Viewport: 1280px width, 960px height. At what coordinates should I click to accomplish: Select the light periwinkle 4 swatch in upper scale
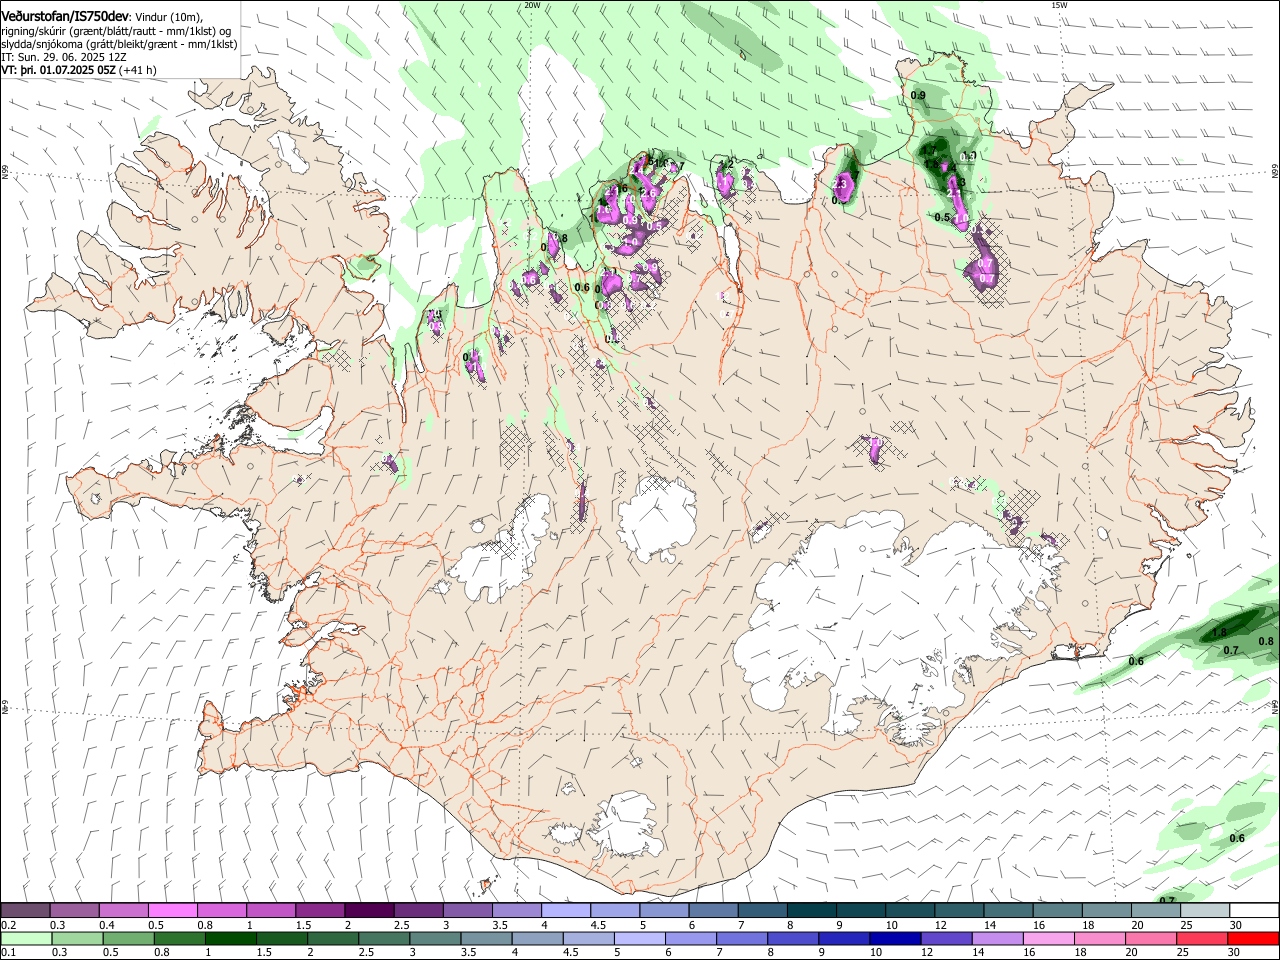click(566, 910)
